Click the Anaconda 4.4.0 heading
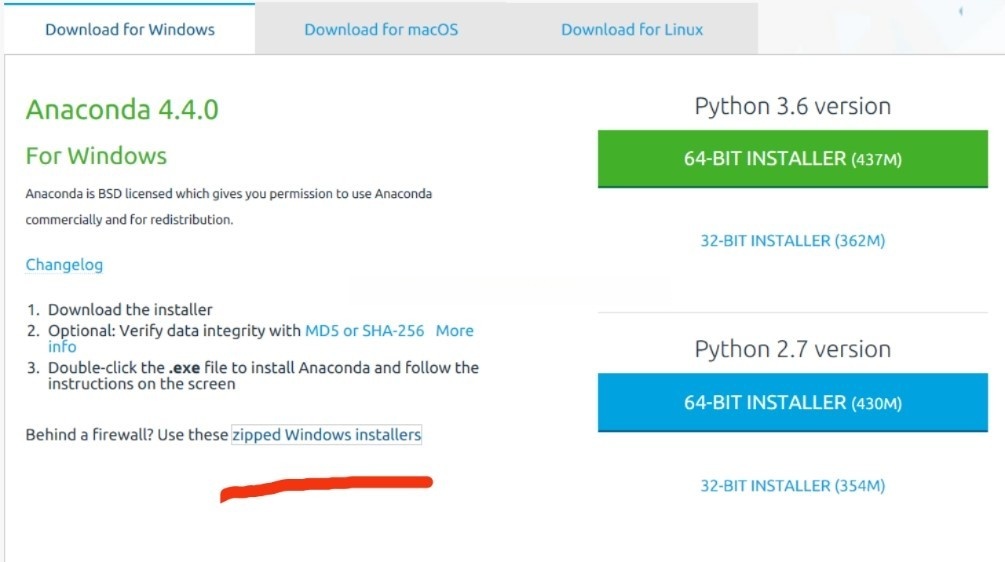This screenshot has width=1005, height=562. click(x=122, y=109)
